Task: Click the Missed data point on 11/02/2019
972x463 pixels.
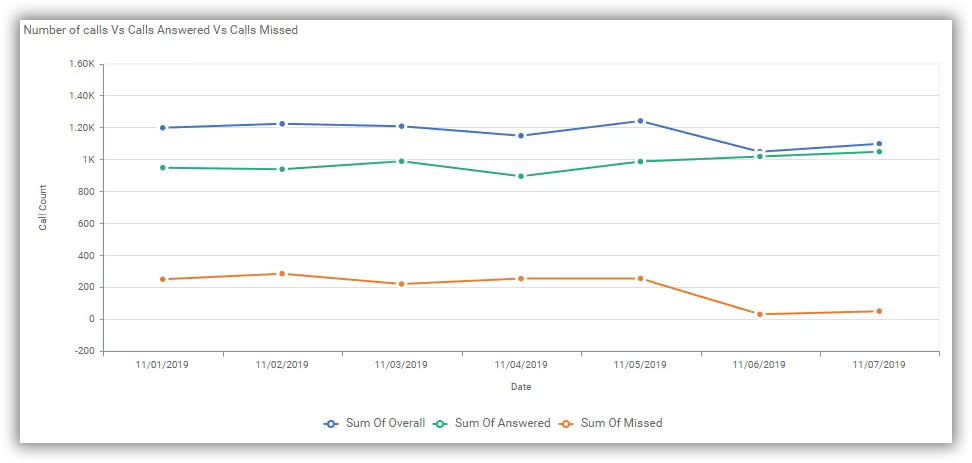Action: pyautogui.click(x=282, y=274)
